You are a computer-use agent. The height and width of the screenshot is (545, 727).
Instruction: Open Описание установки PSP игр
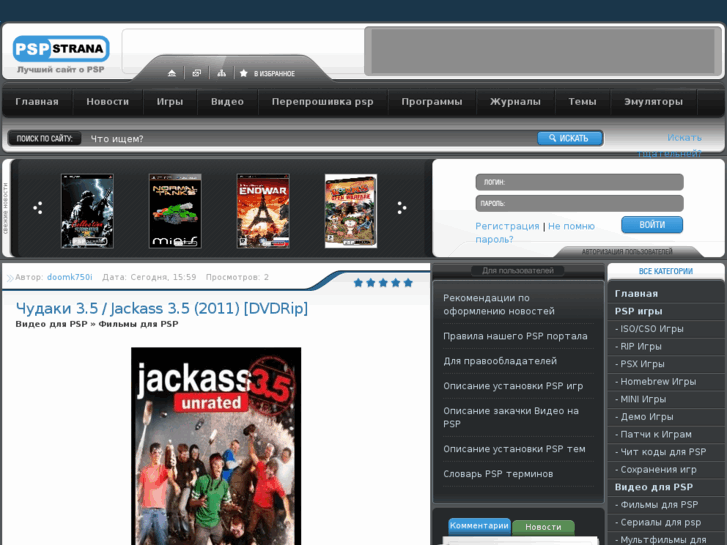tap(513, 386)
